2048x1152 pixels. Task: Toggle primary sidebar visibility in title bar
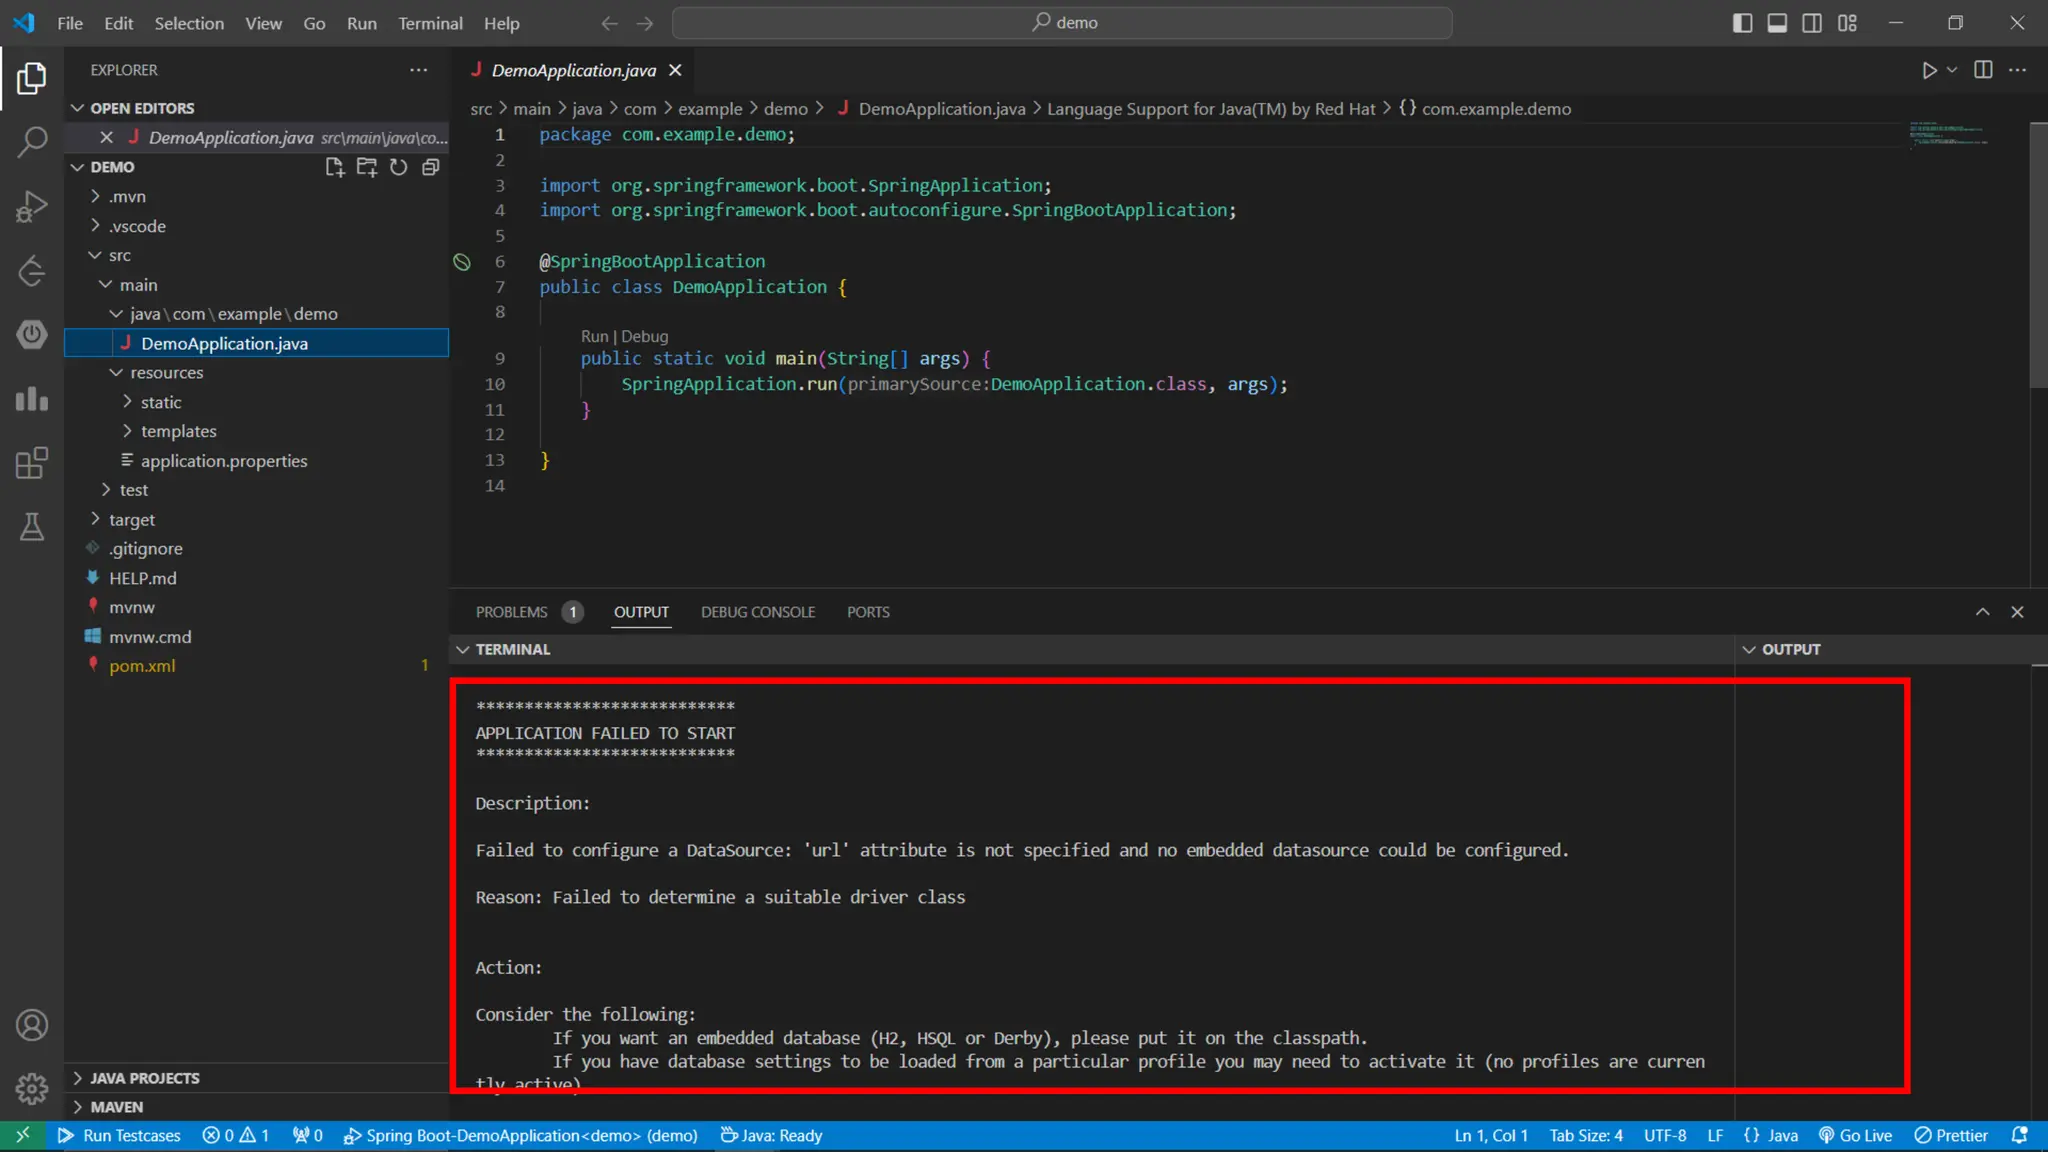(x=1742, y=23)
